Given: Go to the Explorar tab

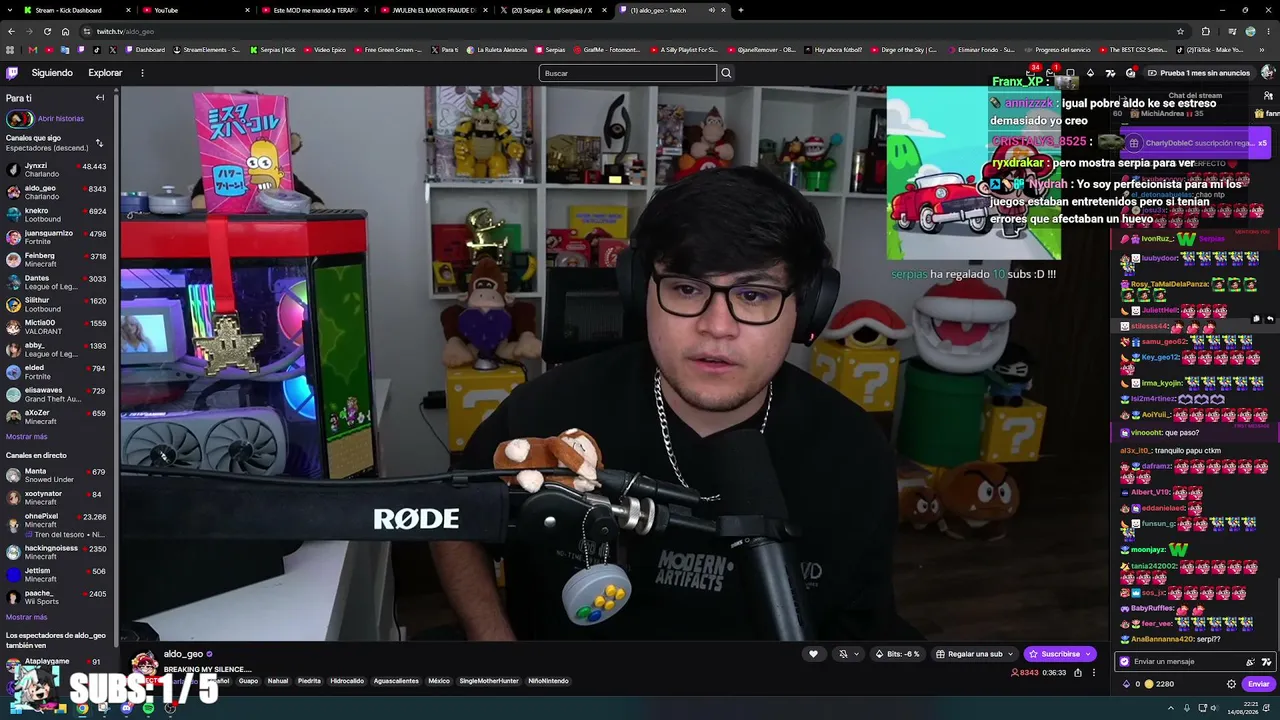Looking at the screenshot, I should [x=105, y=73].
